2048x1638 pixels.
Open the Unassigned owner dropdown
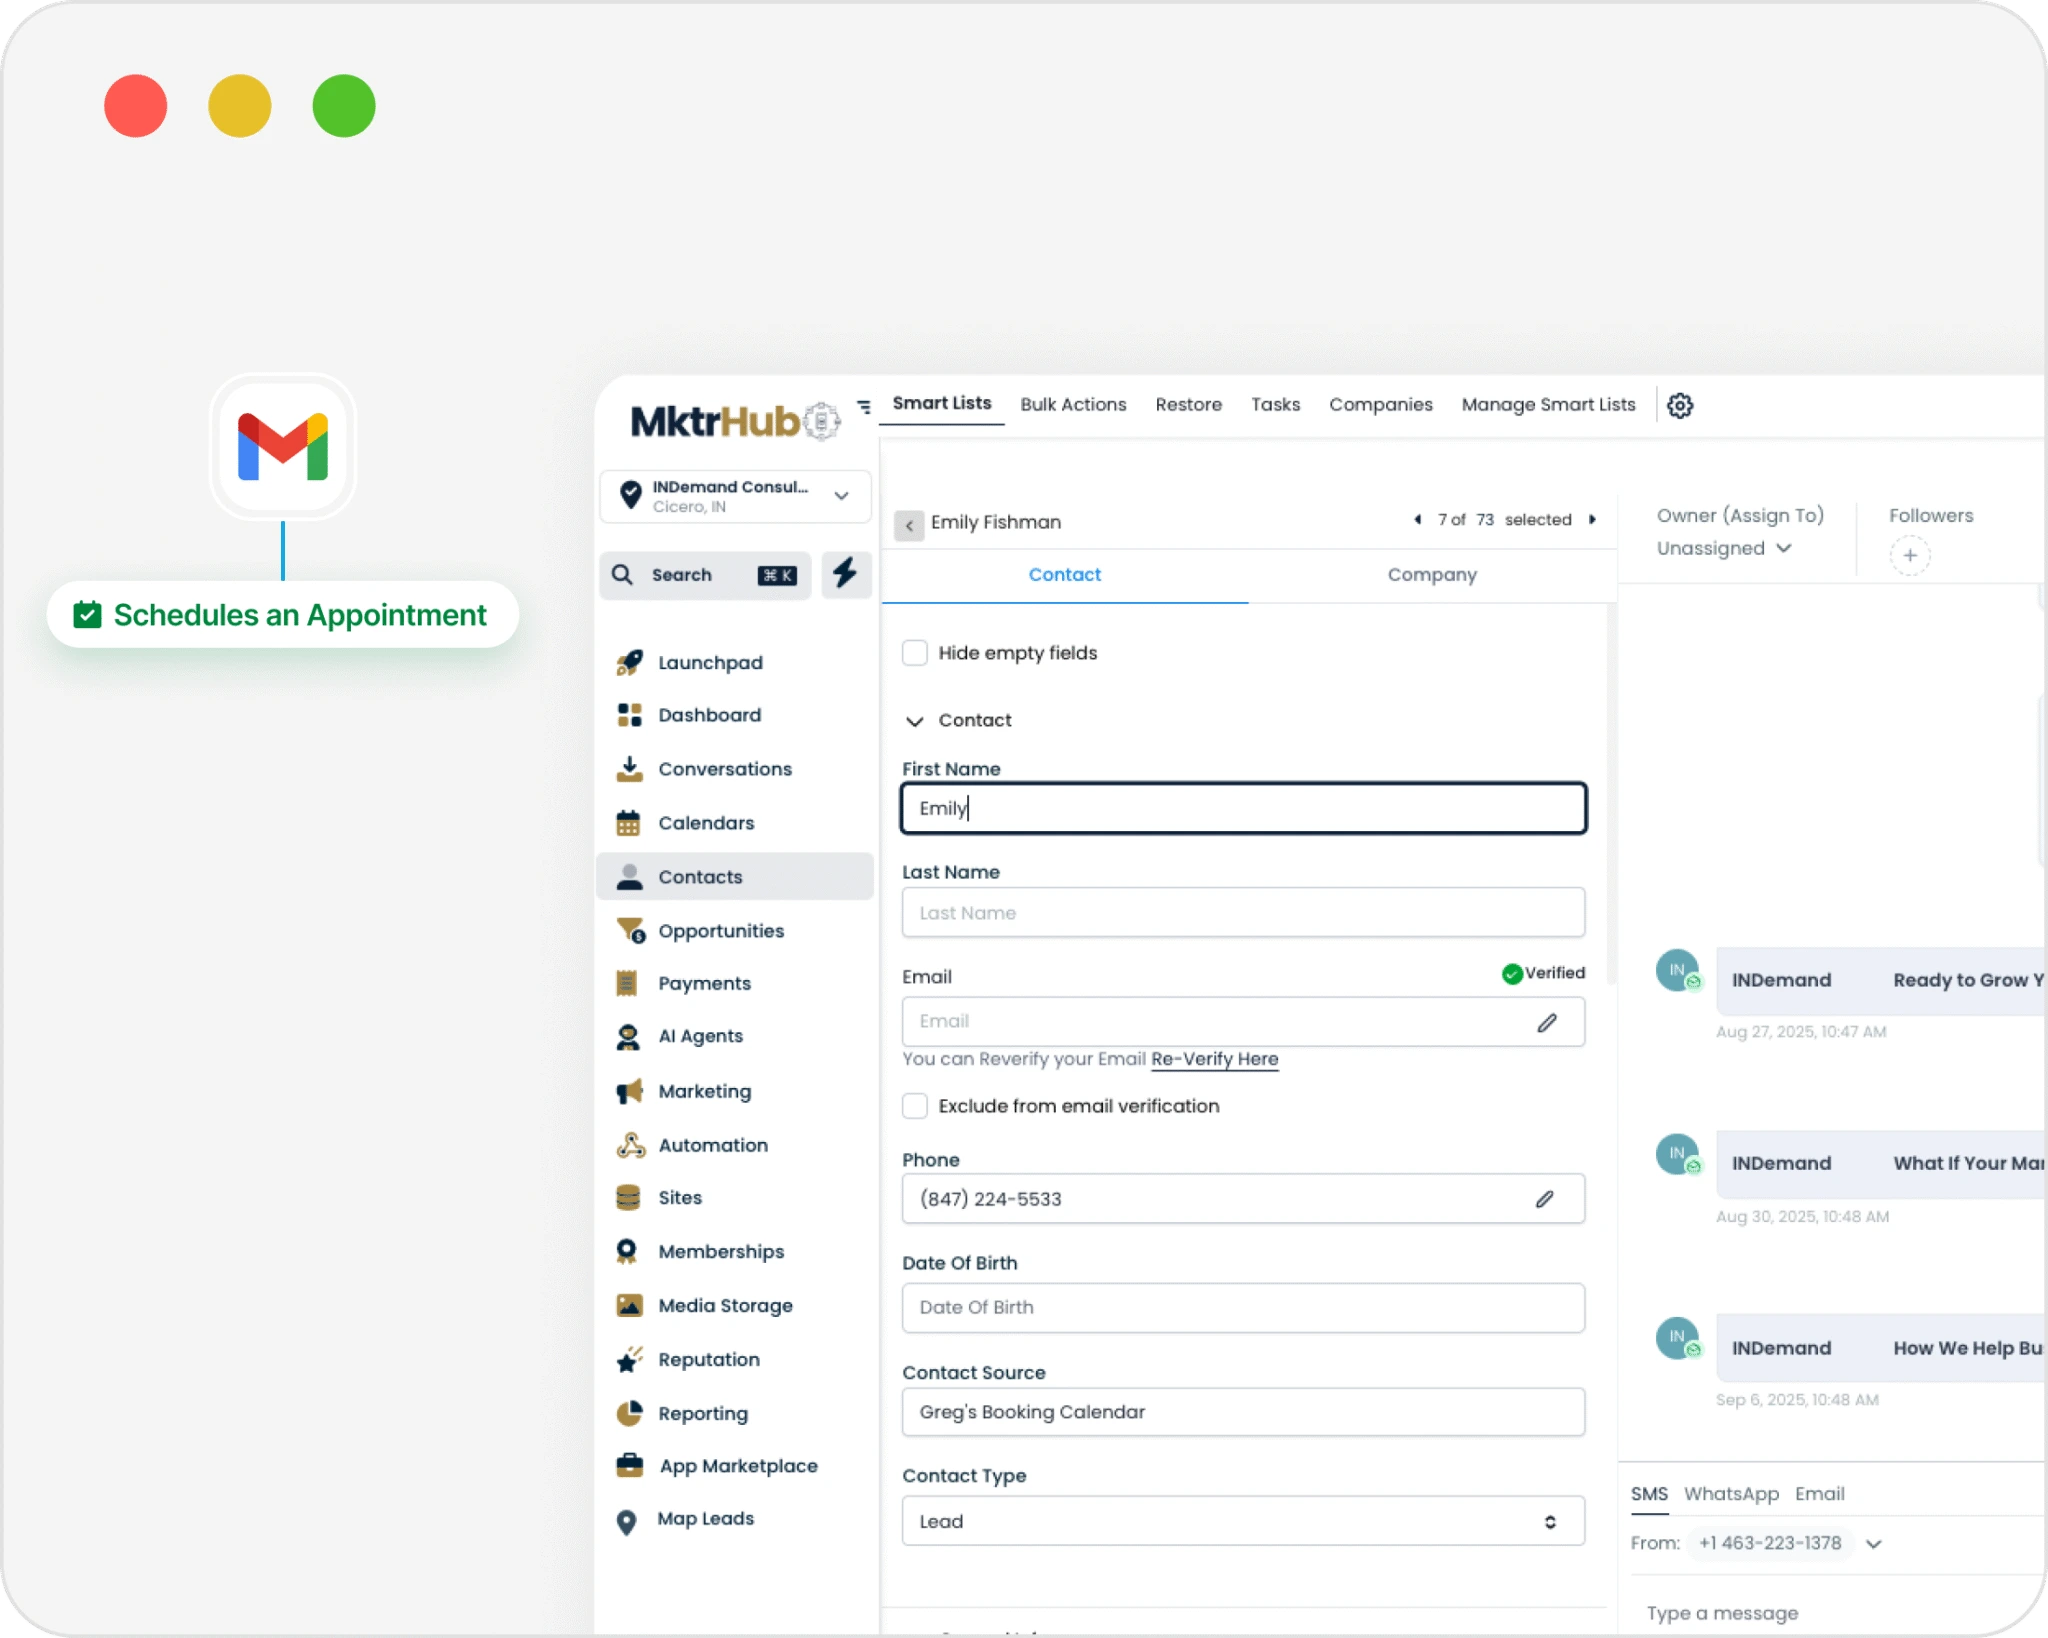(x=1724, y=548)
